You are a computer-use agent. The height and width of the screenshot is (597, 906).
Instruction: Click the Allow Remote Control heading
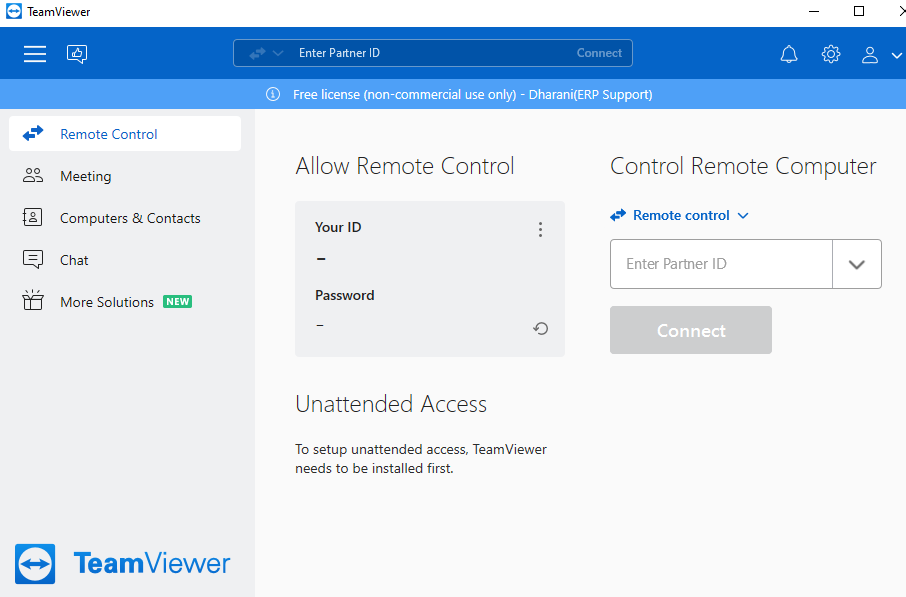404,166
